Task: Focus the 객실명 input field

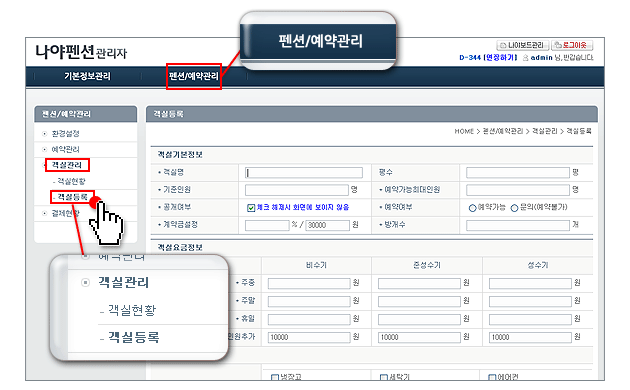Action: click(x=304, y=173)
